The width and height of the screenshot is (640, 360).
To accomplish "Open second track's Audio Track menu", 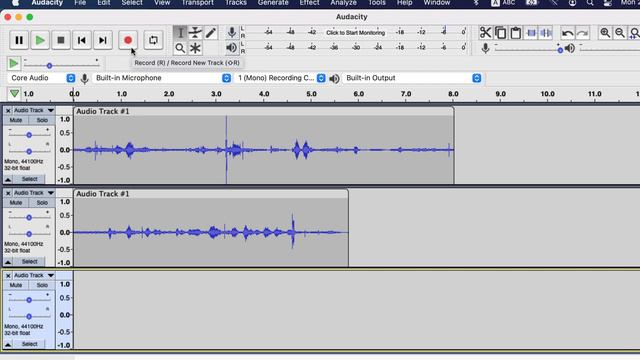I will [x=34, y=193].
